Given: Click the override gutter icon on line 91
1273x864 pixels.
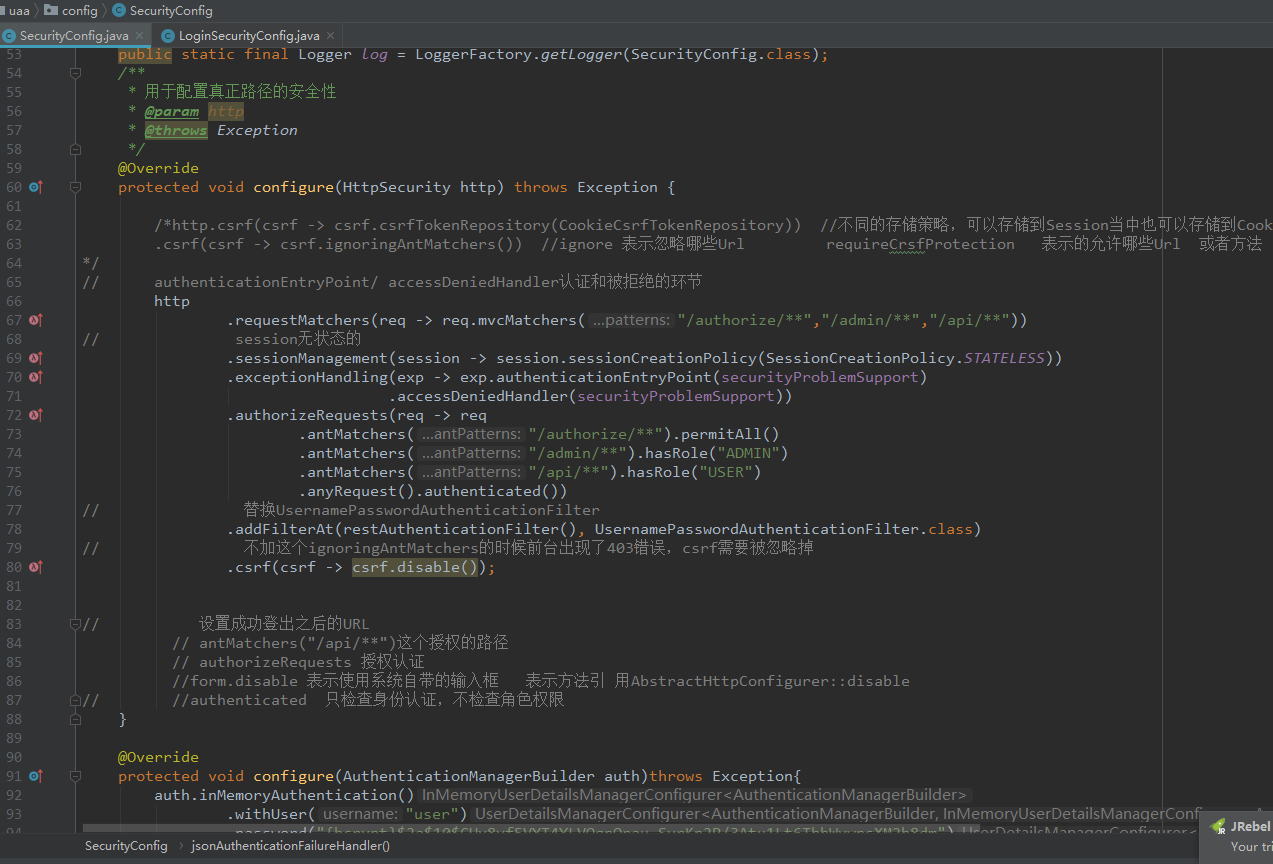Looking at the screenshot, I should pos(35,776).
